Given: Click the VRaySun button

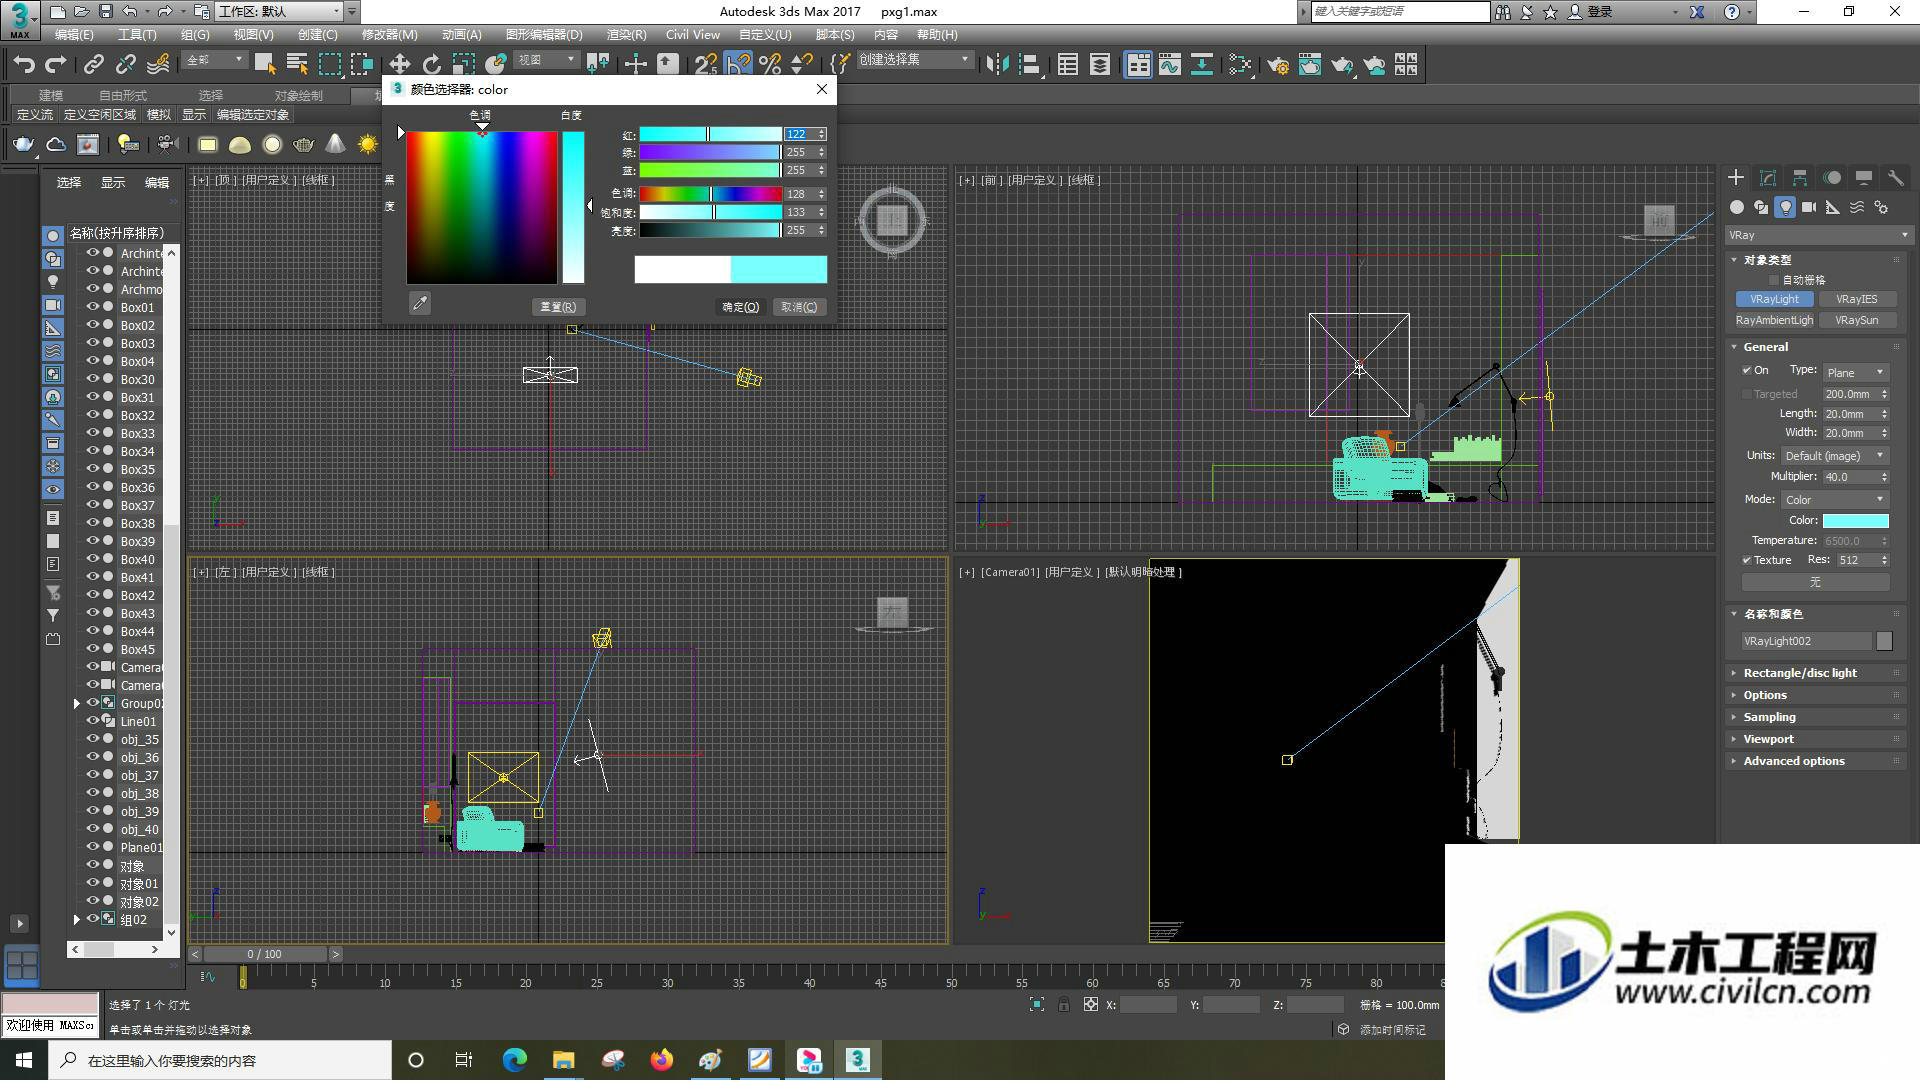Looking at the screenshot, I should pyautogui.click(x=1856, y=320).
